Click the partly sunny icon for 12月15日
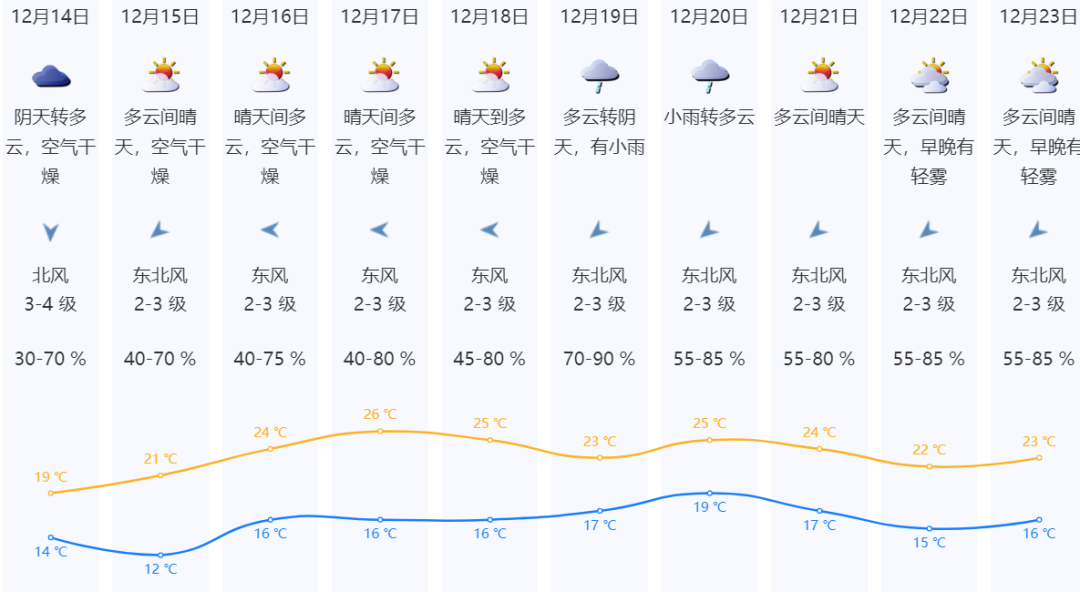Viewport: 1080px width, 592px height. click(x=161, y=75)
